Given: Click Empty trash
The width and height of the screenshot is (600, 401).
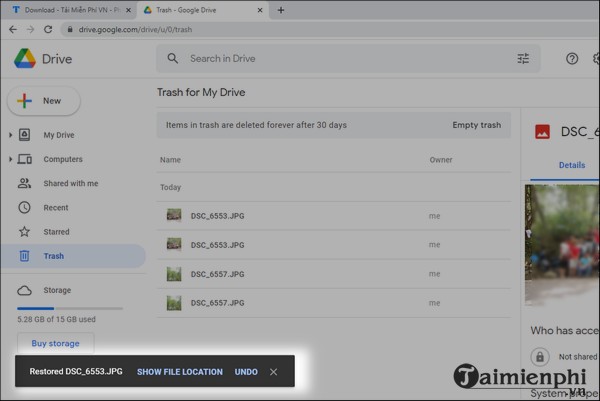Looking at the screenshot, I should [x=476, y=125].
